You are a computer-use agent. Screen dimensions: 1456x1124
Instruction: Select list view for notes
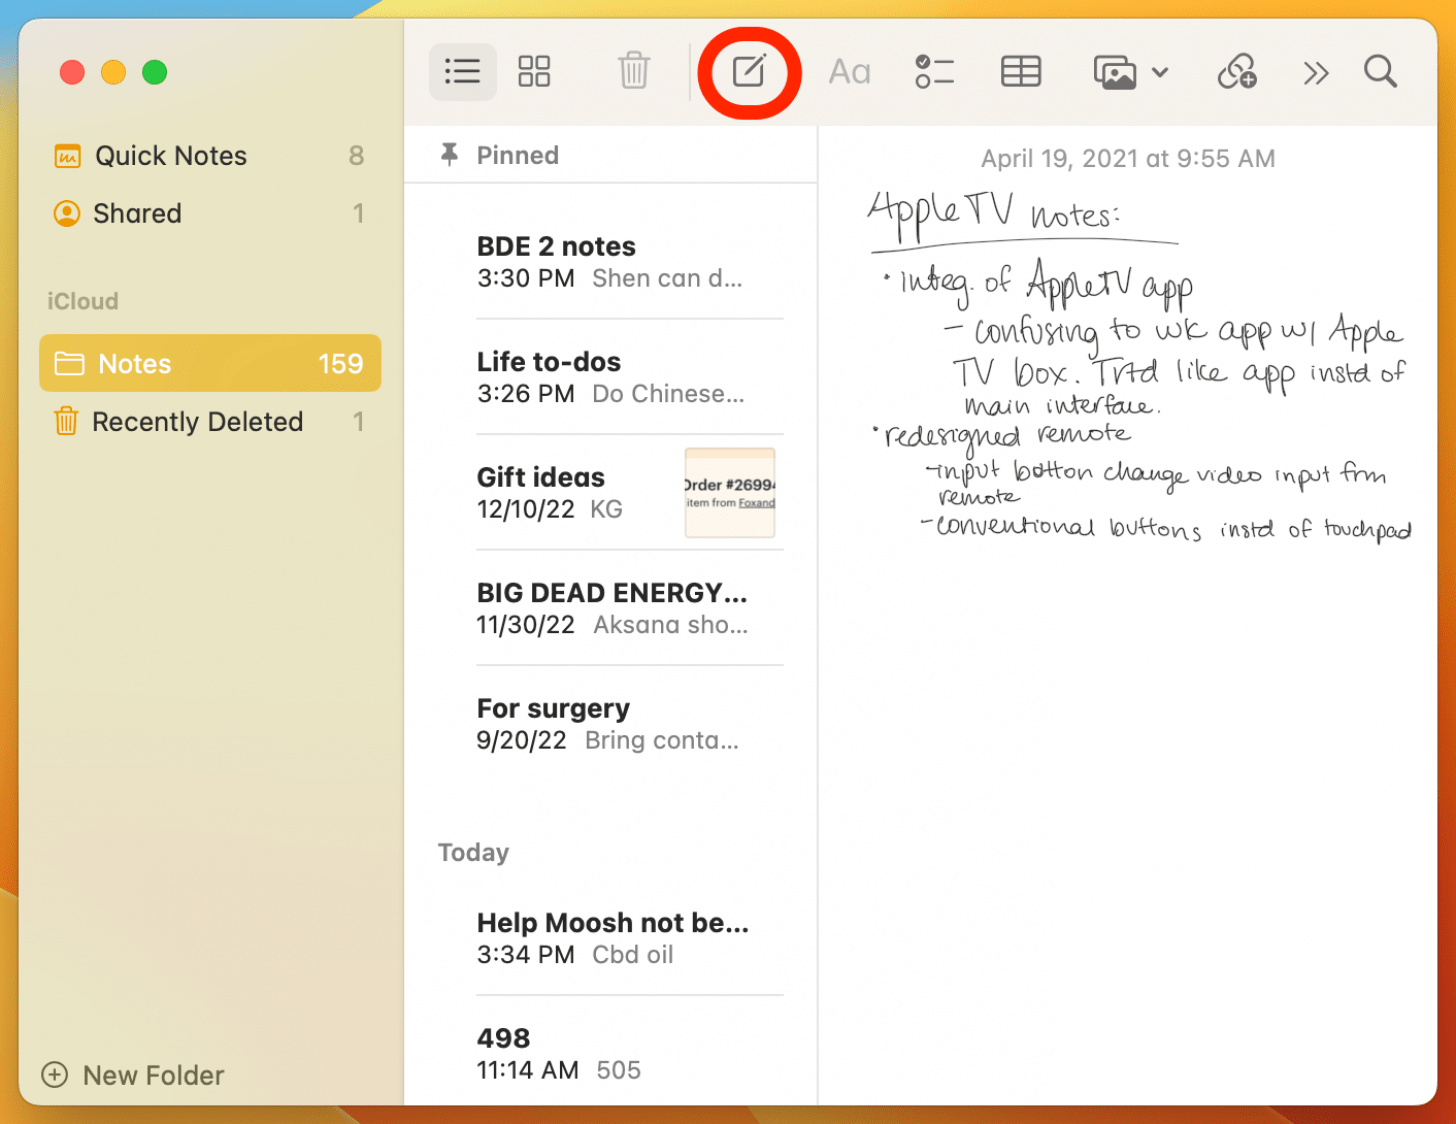coord(462,71)
